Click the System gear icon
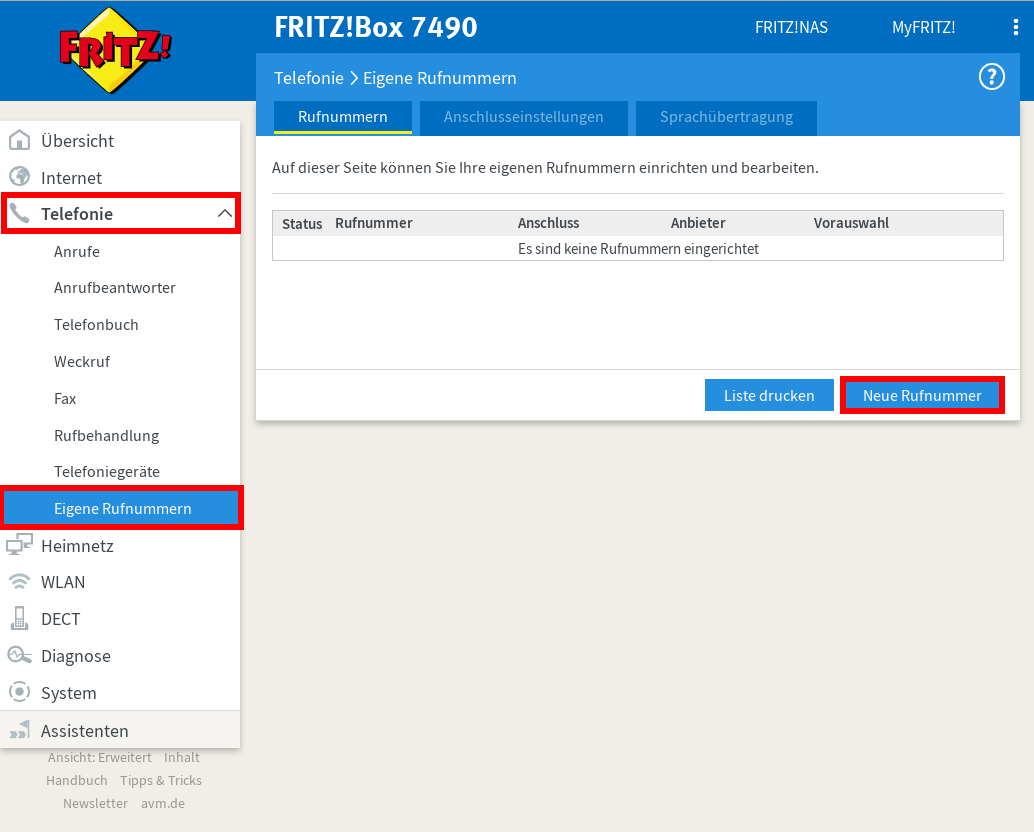 19,692
